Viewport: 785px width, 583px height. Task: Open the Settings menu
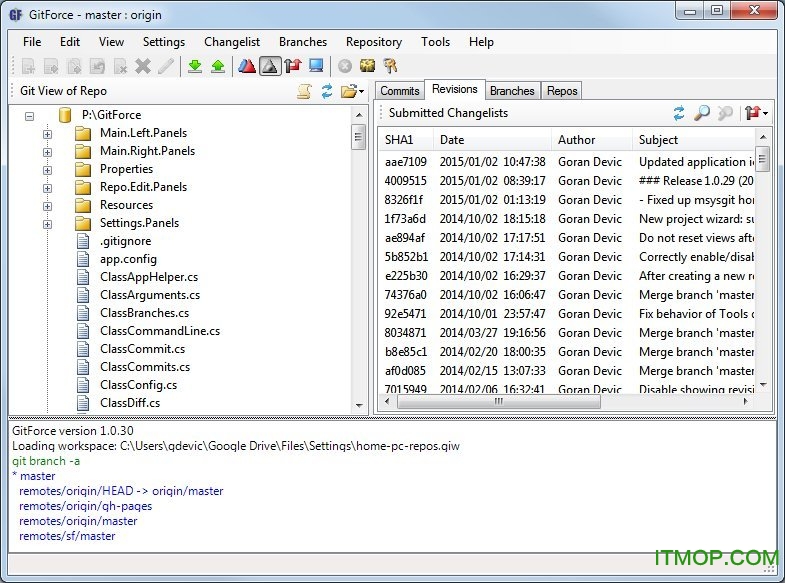click(164, 42)
